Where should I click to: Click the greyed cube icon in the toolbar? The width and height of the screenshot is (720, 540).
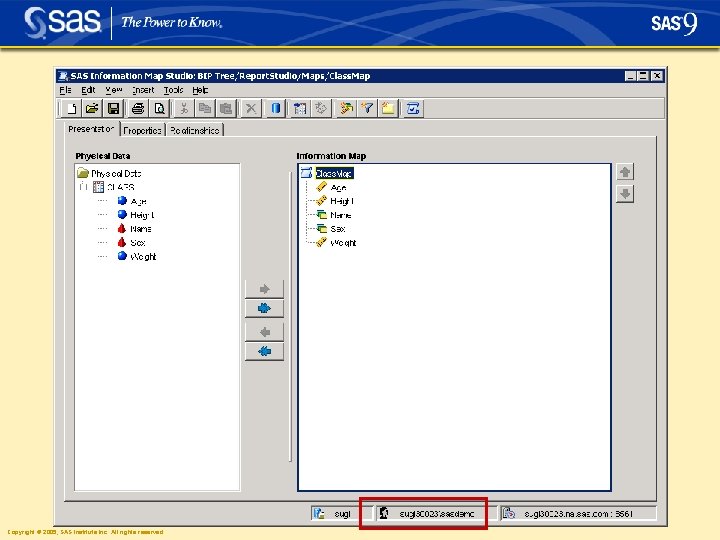point(321,109)
